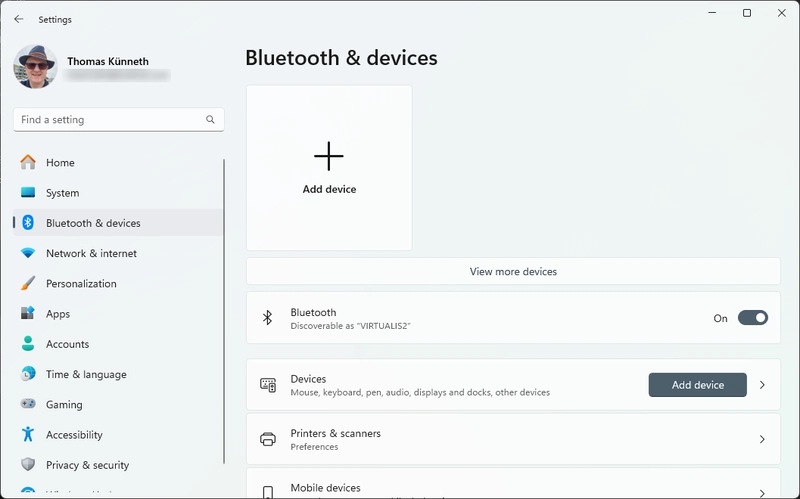Select Network & internet category
This screenshot has width=800, height=499.
[x=118, y=253]
